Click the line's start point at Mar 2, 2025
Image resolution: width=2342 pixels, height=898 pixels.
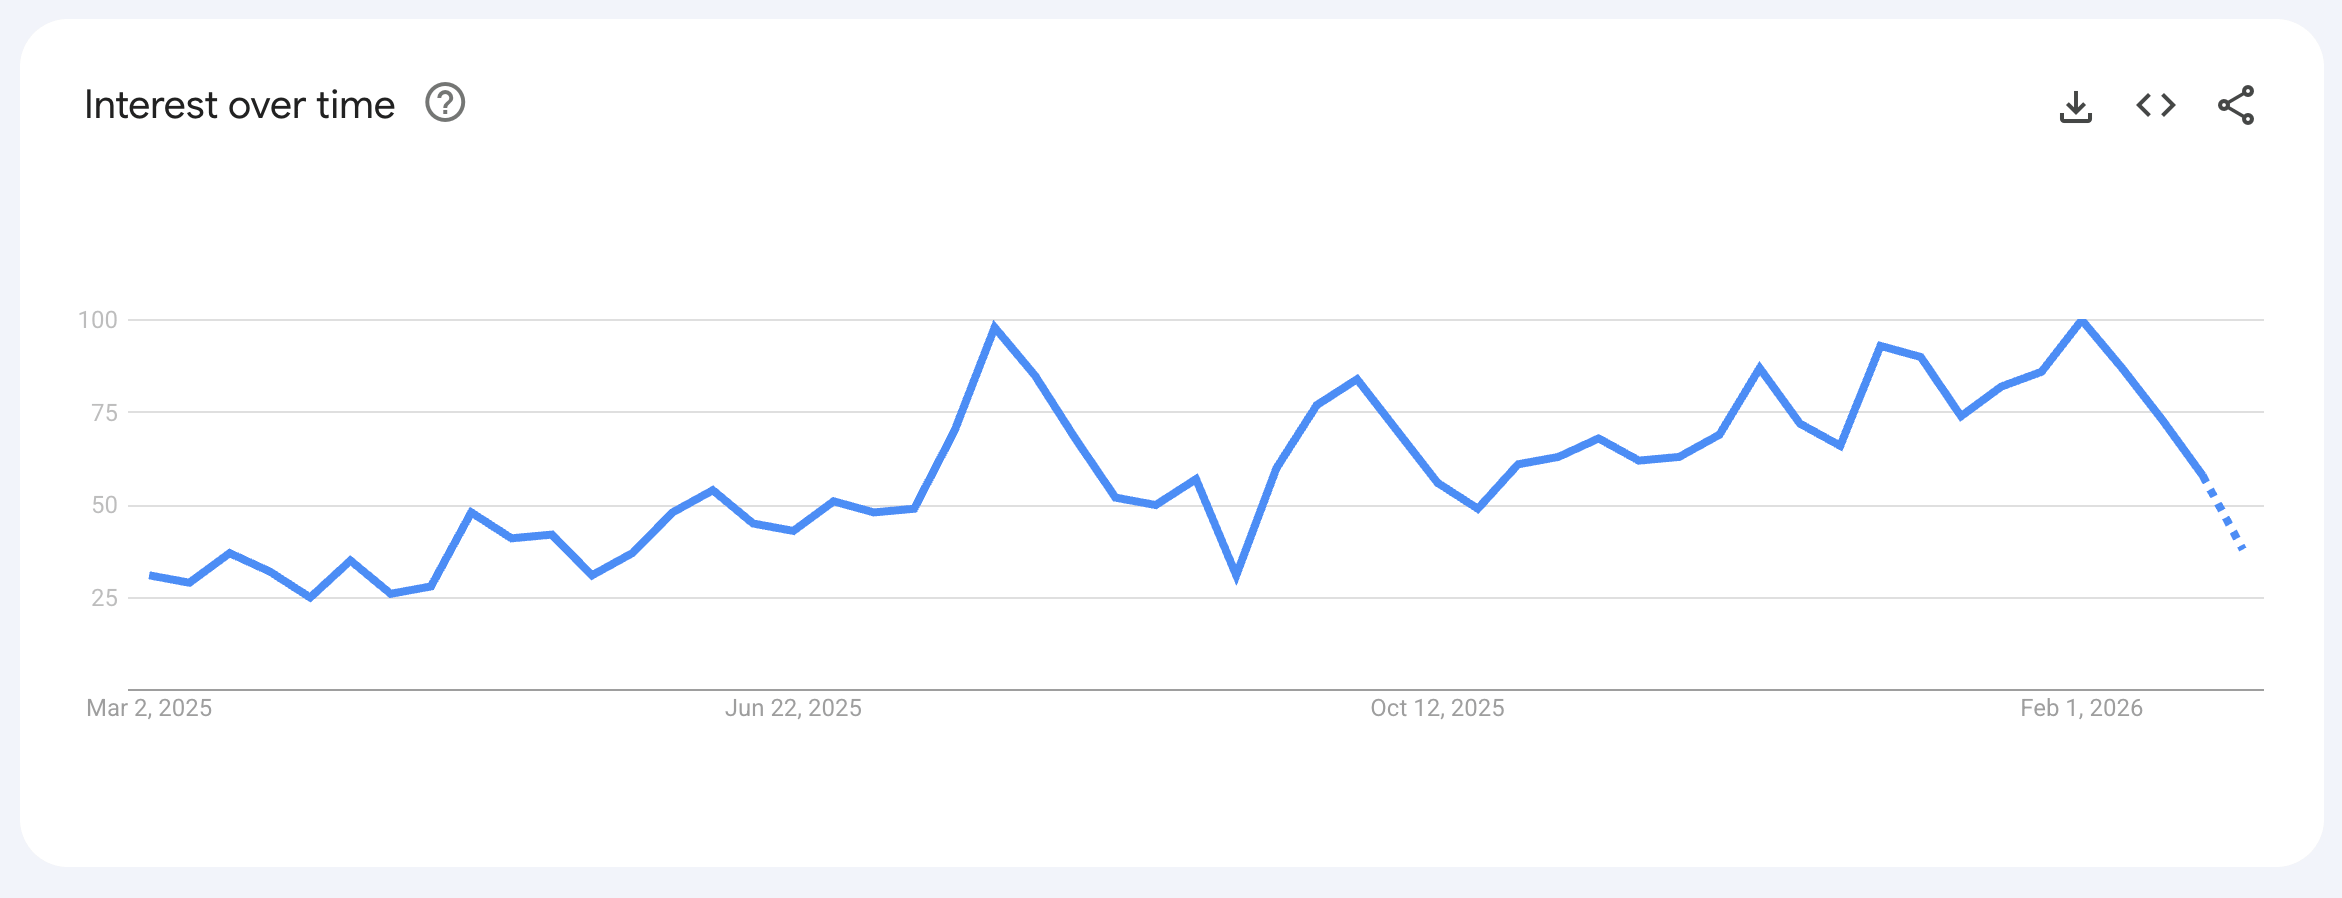(150, 575)
